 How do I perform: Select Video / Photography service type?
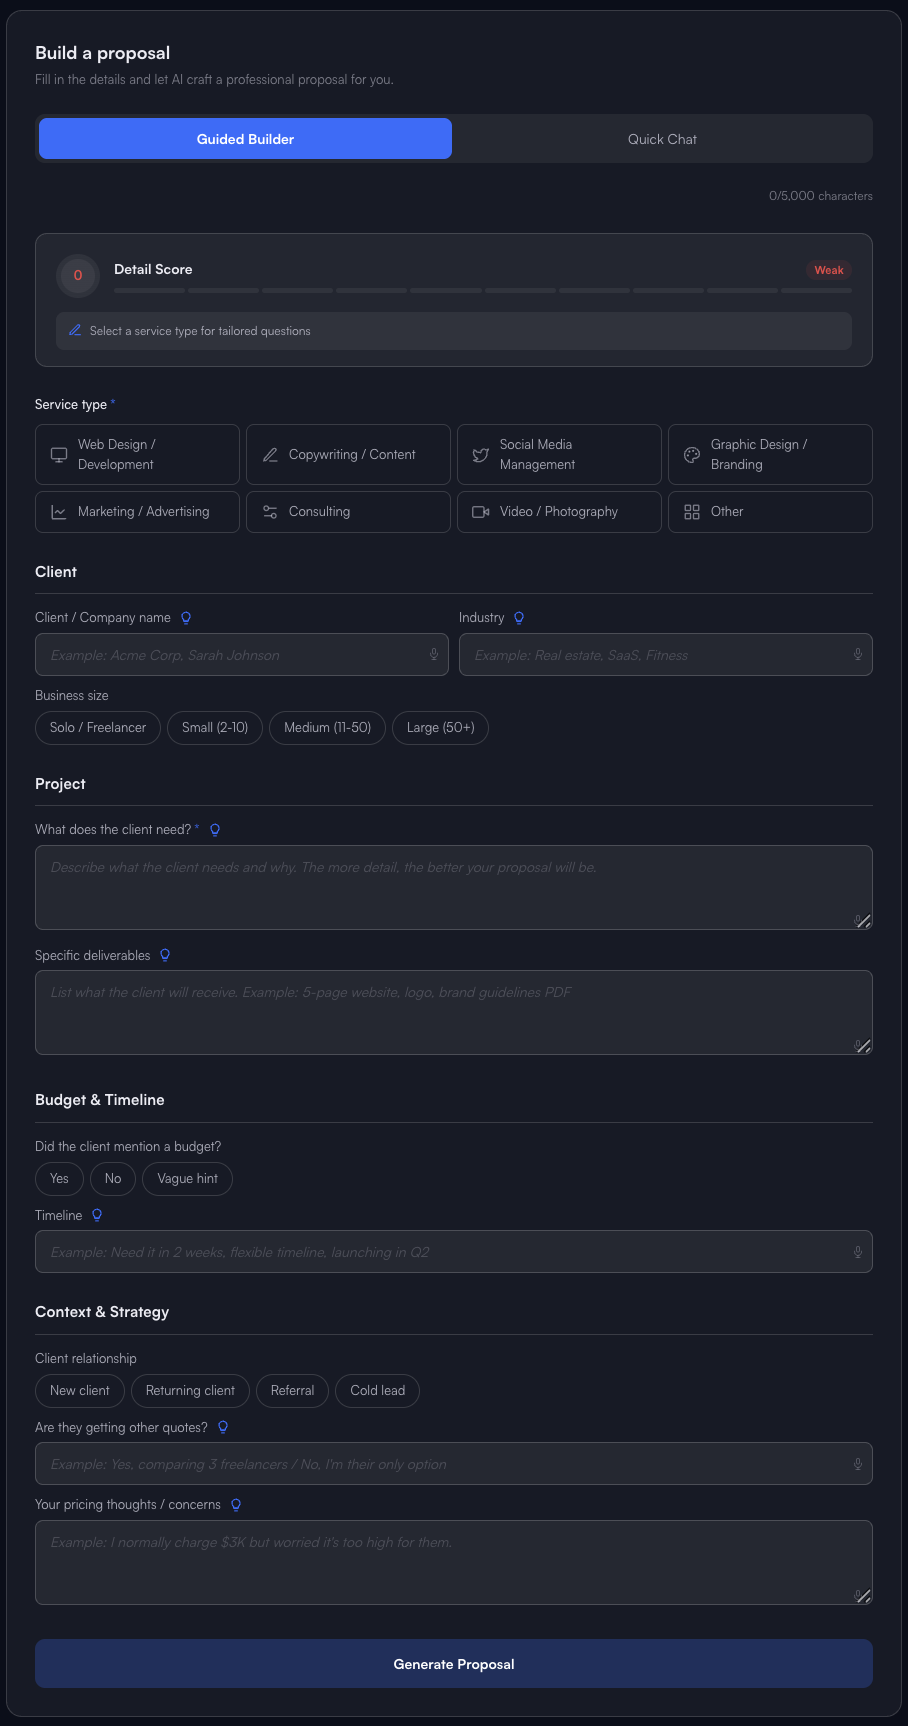tap(559, 512)
